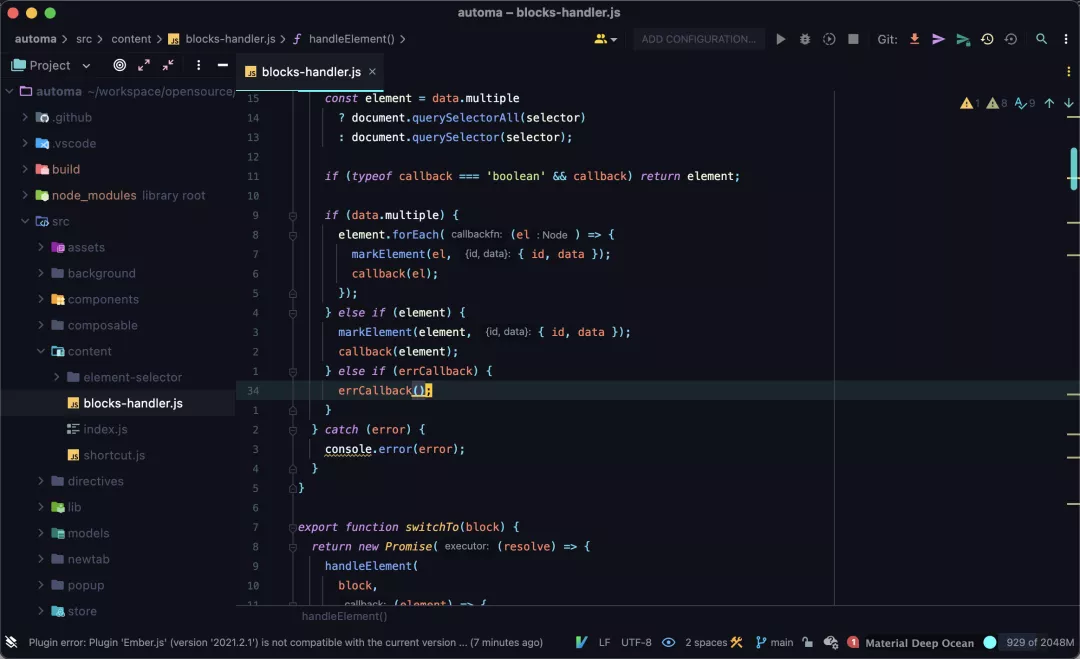Expand the assets folder
This screenshot has height=659, width=1080.
click(41, 247)
